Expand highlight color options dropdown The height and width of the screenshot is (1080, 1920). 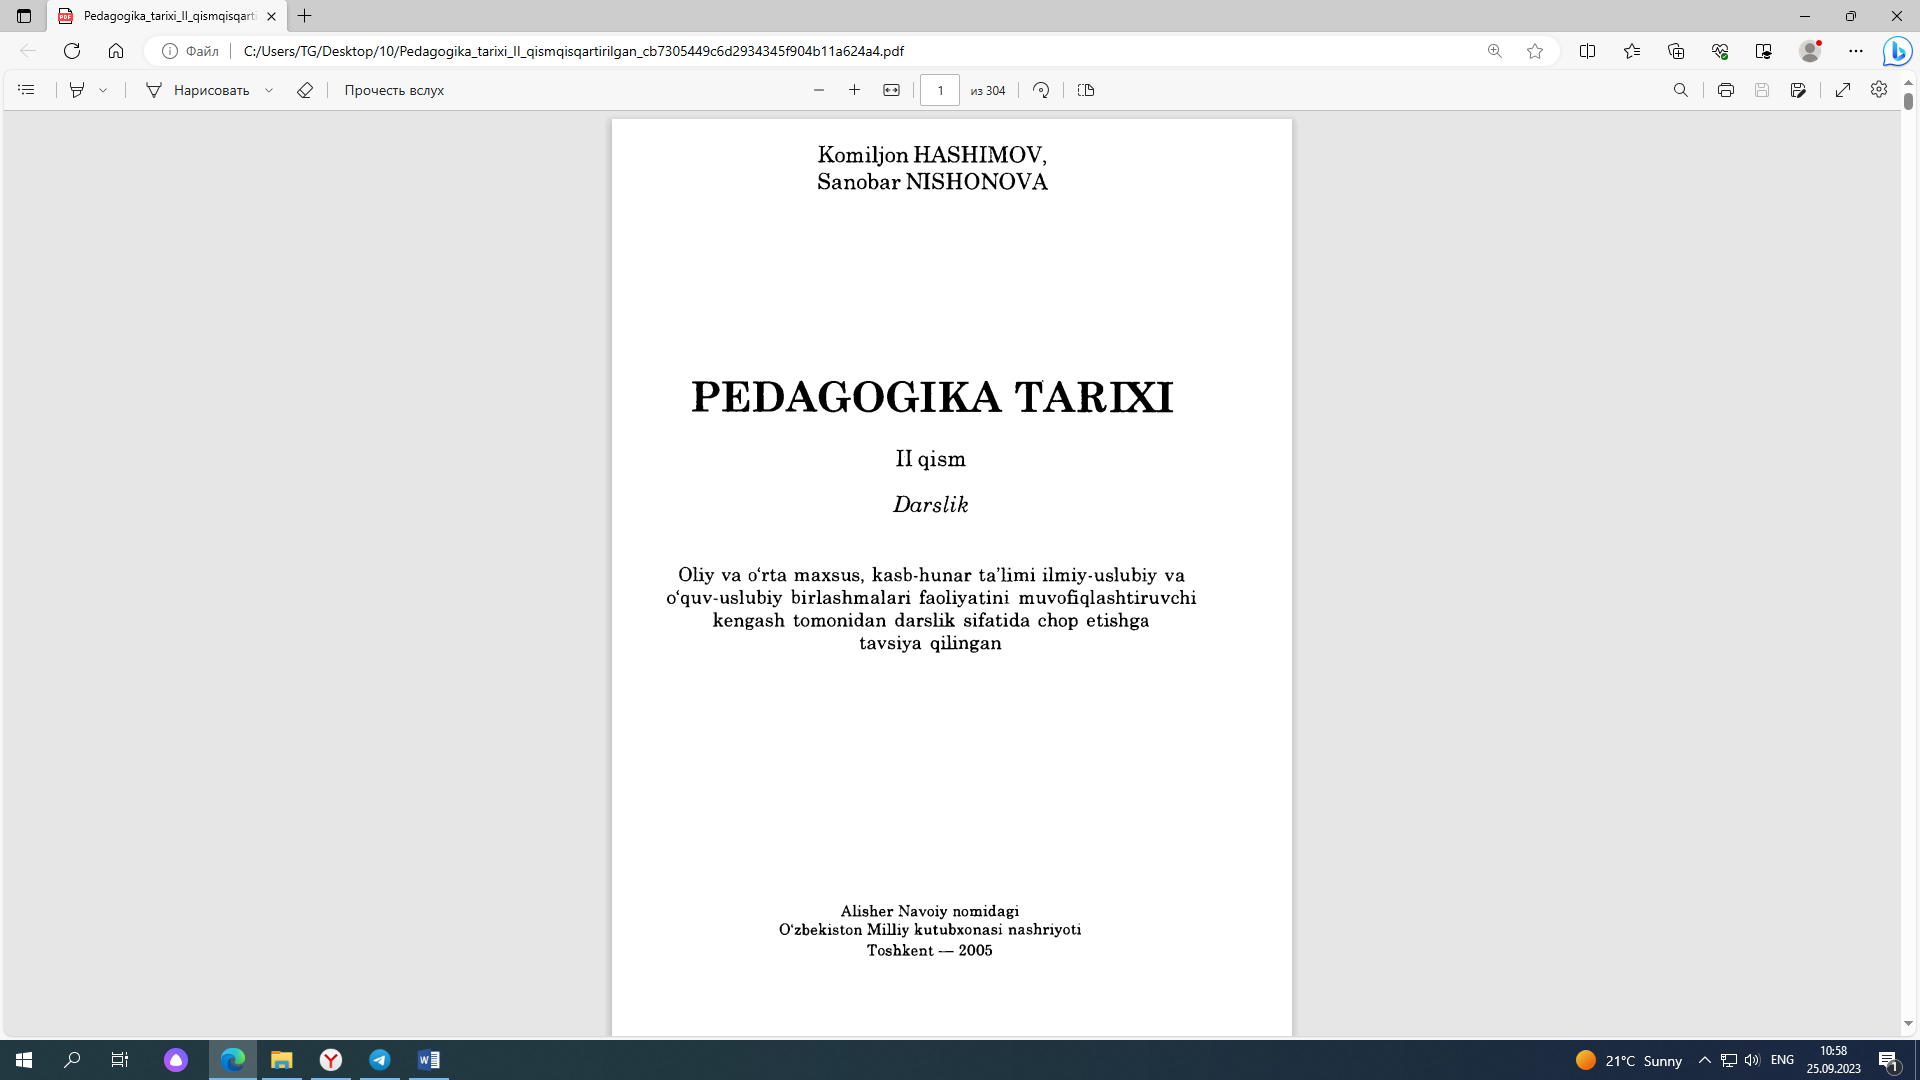tap(103, 90)
